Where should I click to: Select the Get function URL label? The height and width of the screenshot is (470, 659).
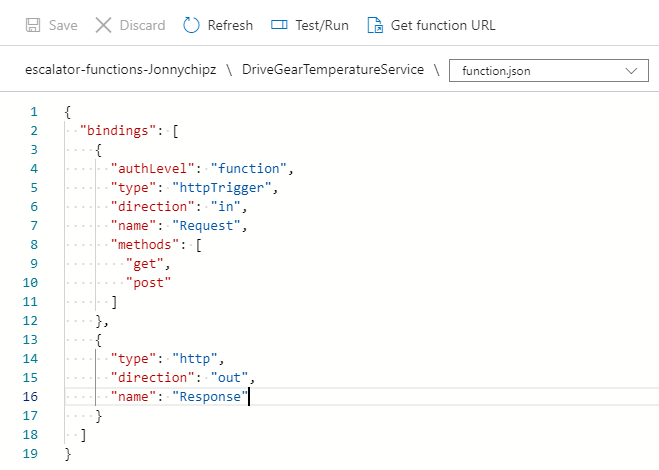click(443, 25)
